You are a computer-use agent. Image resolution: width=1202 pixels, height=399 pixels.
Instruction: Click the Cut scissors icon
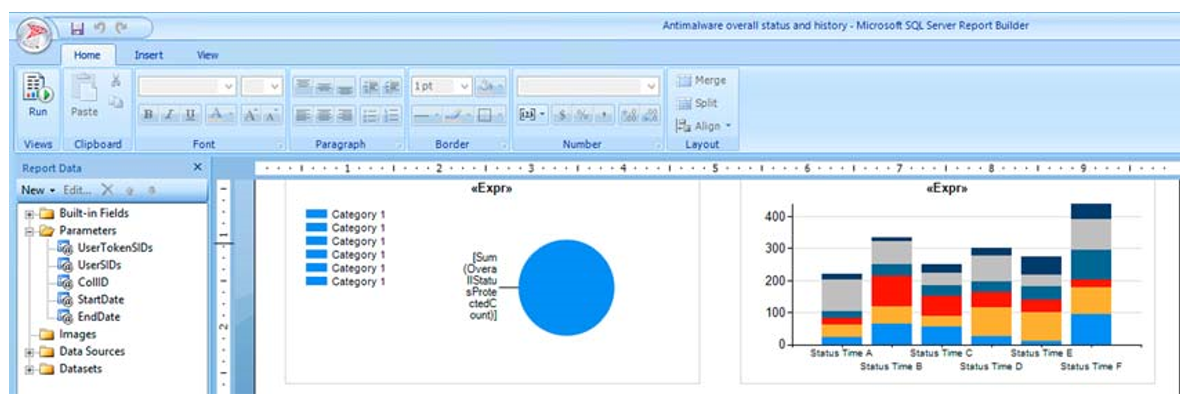(116, 80)
